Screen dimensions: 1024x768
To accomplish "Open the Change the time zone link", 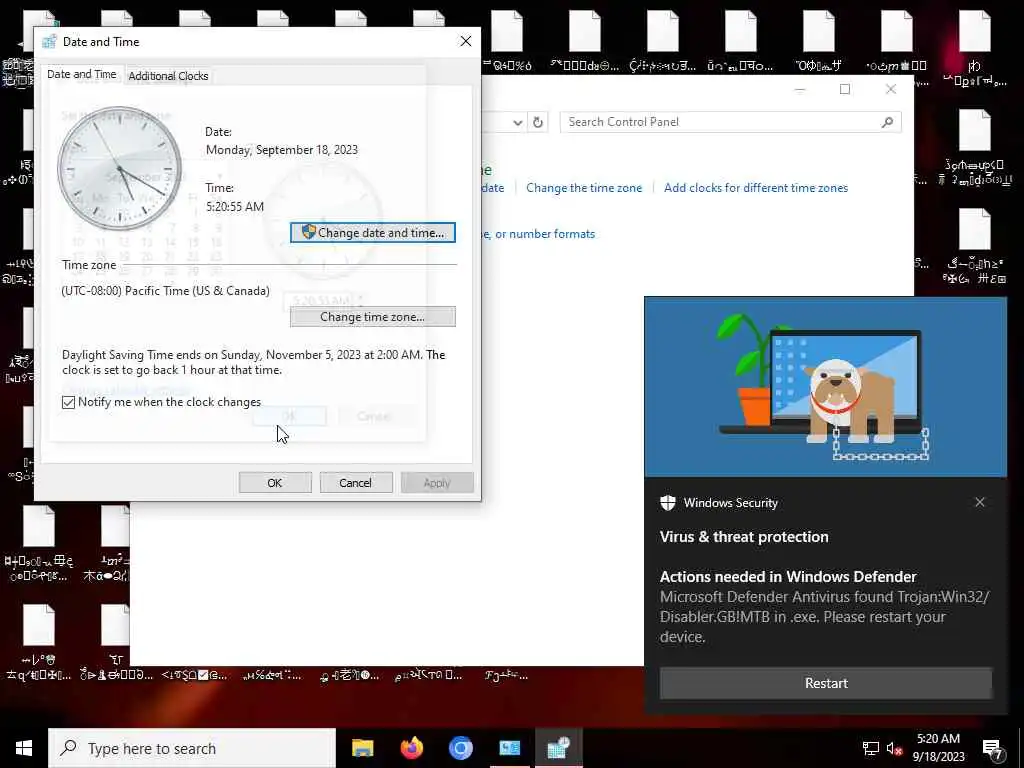I will click(584, 188).
